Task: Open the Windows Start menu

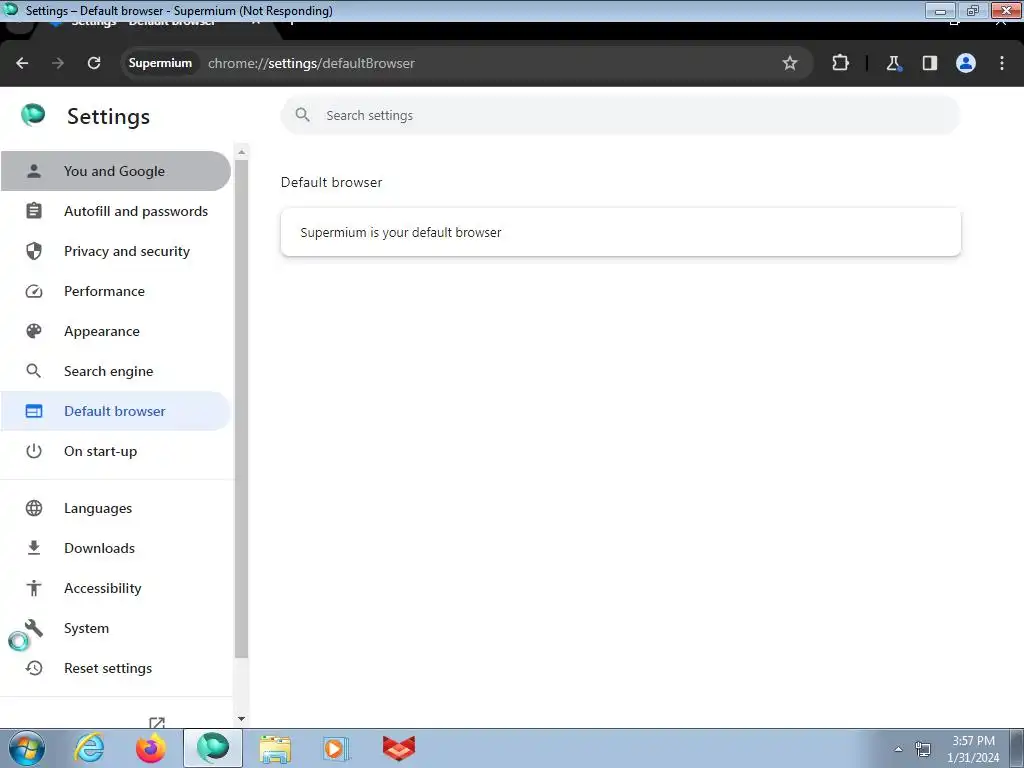Action: (27, 748)
